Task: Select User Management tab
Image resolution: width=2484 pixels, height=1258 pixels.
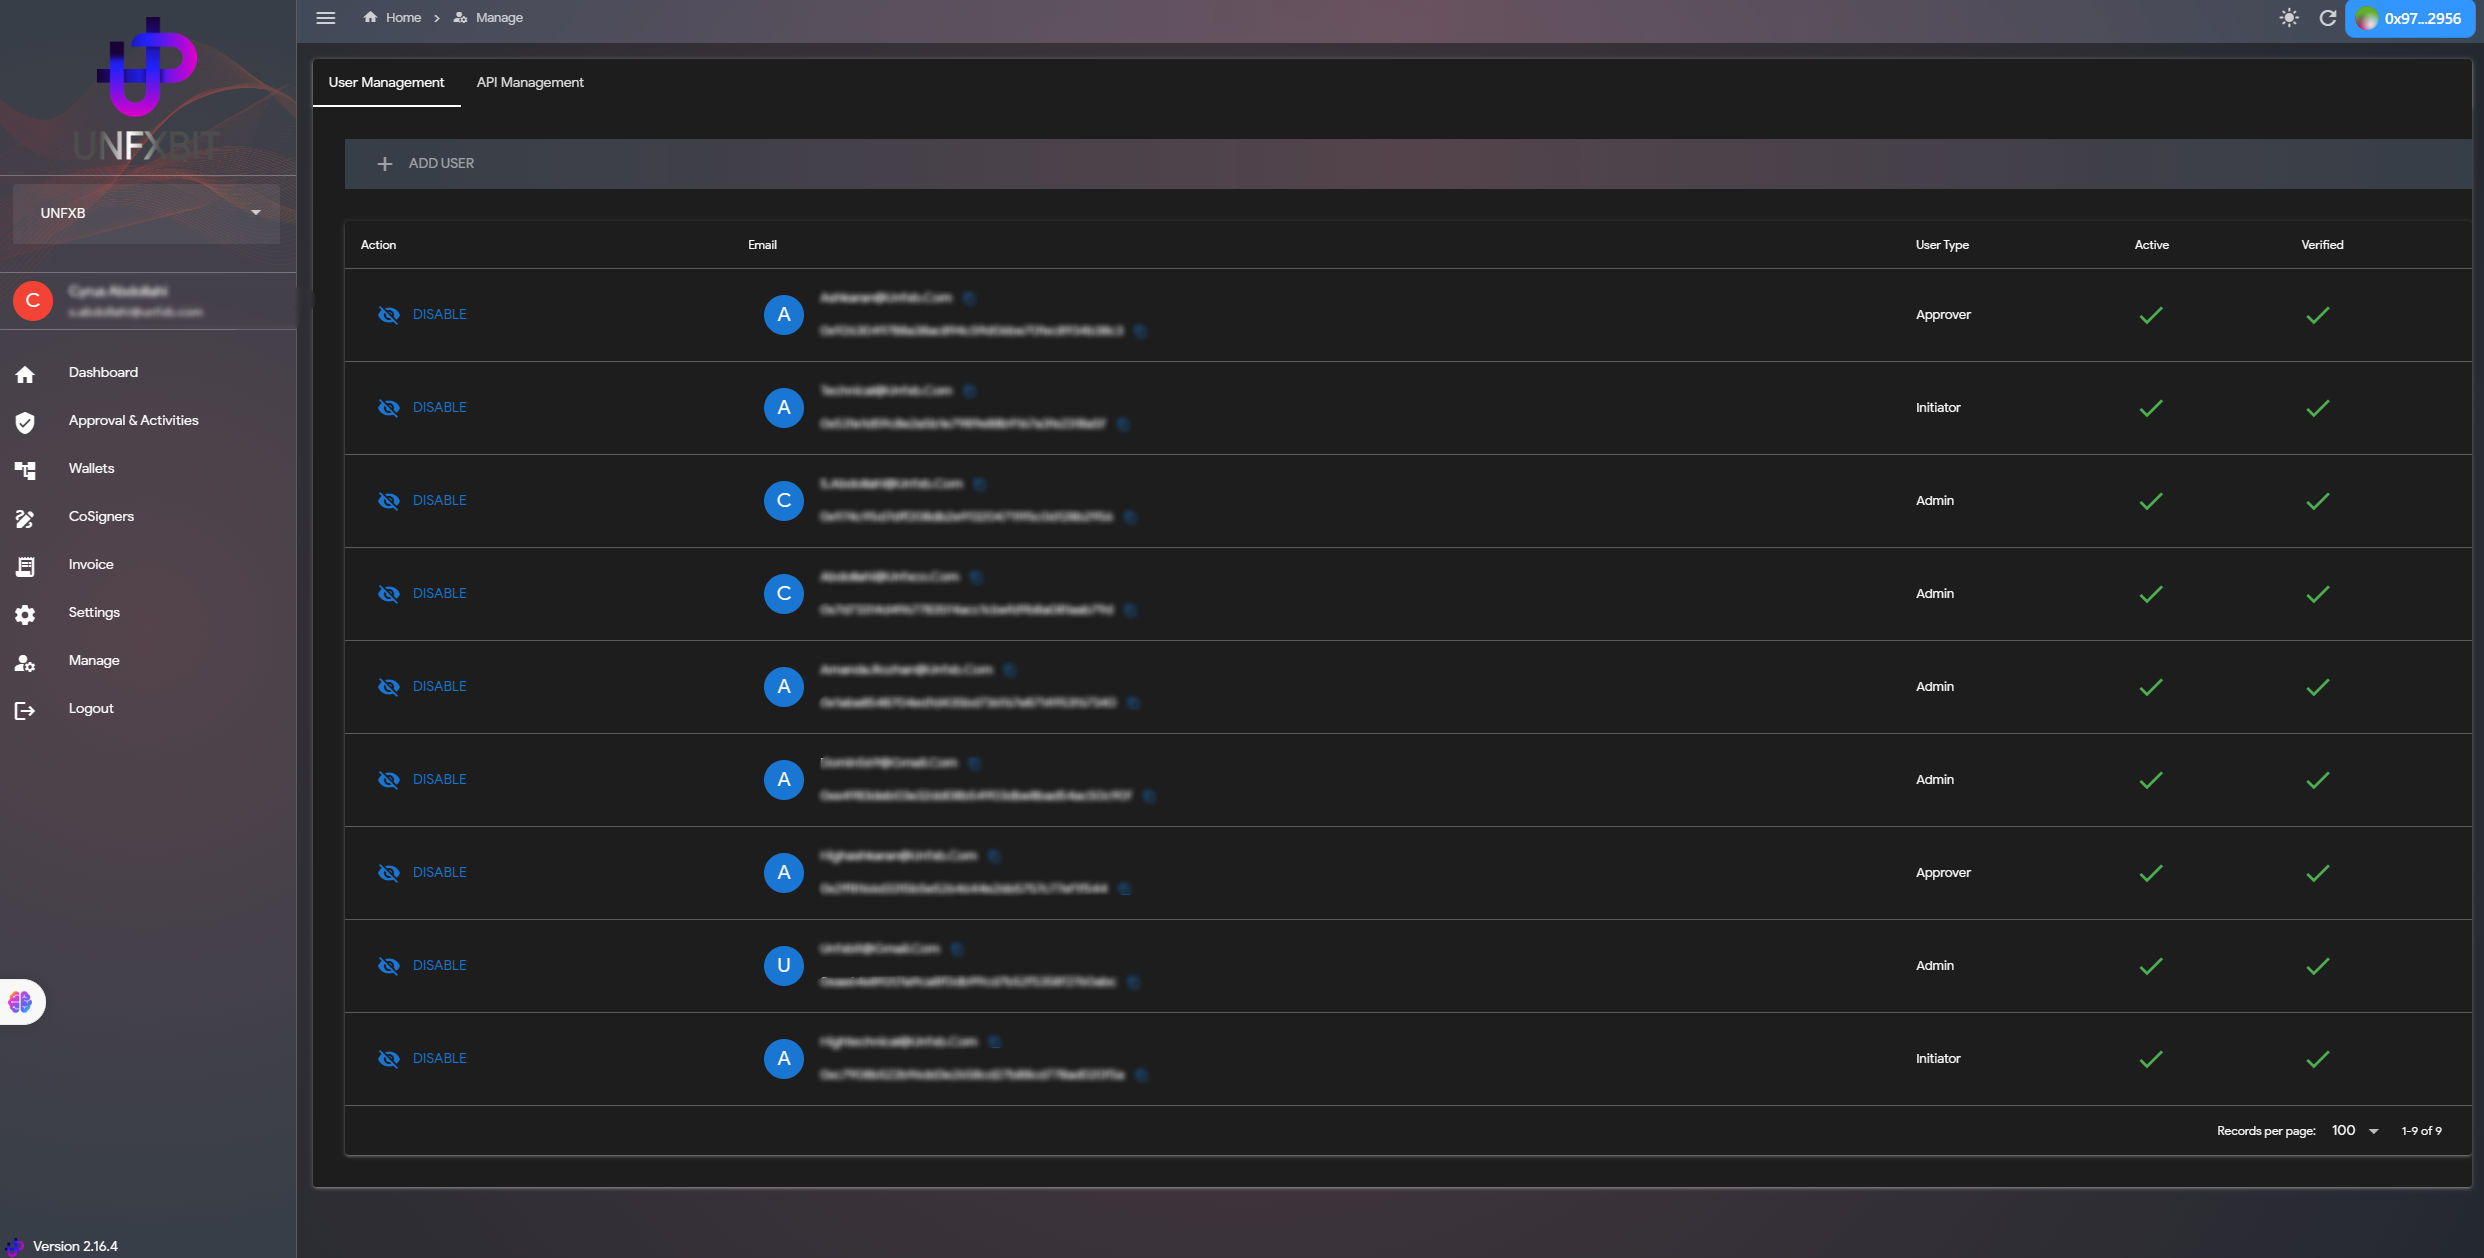Action: click(386, 82)
